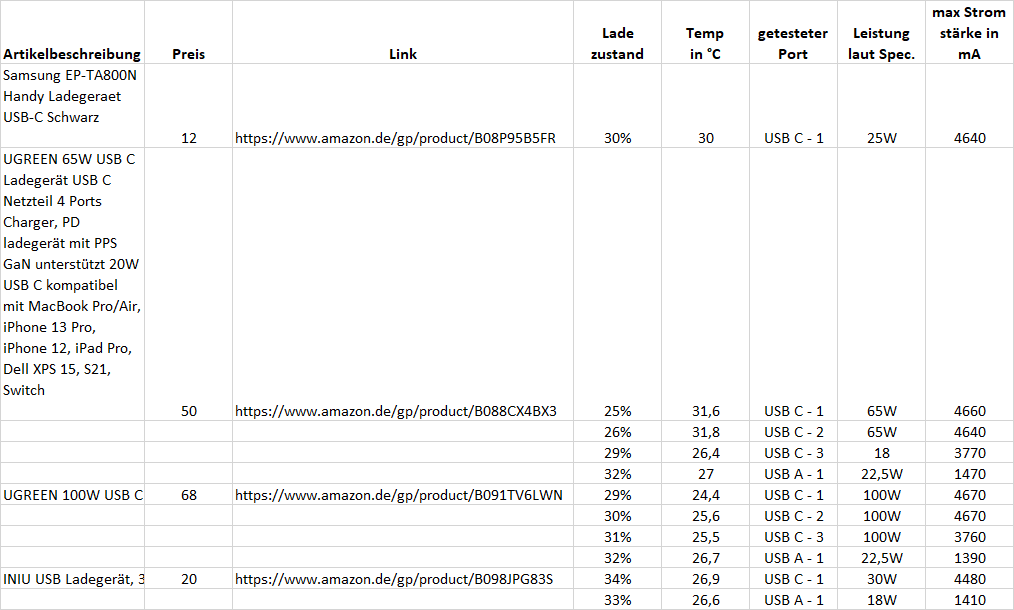
Task: Select the INIU USB Ladegerät cell
Action: point(72,579)
